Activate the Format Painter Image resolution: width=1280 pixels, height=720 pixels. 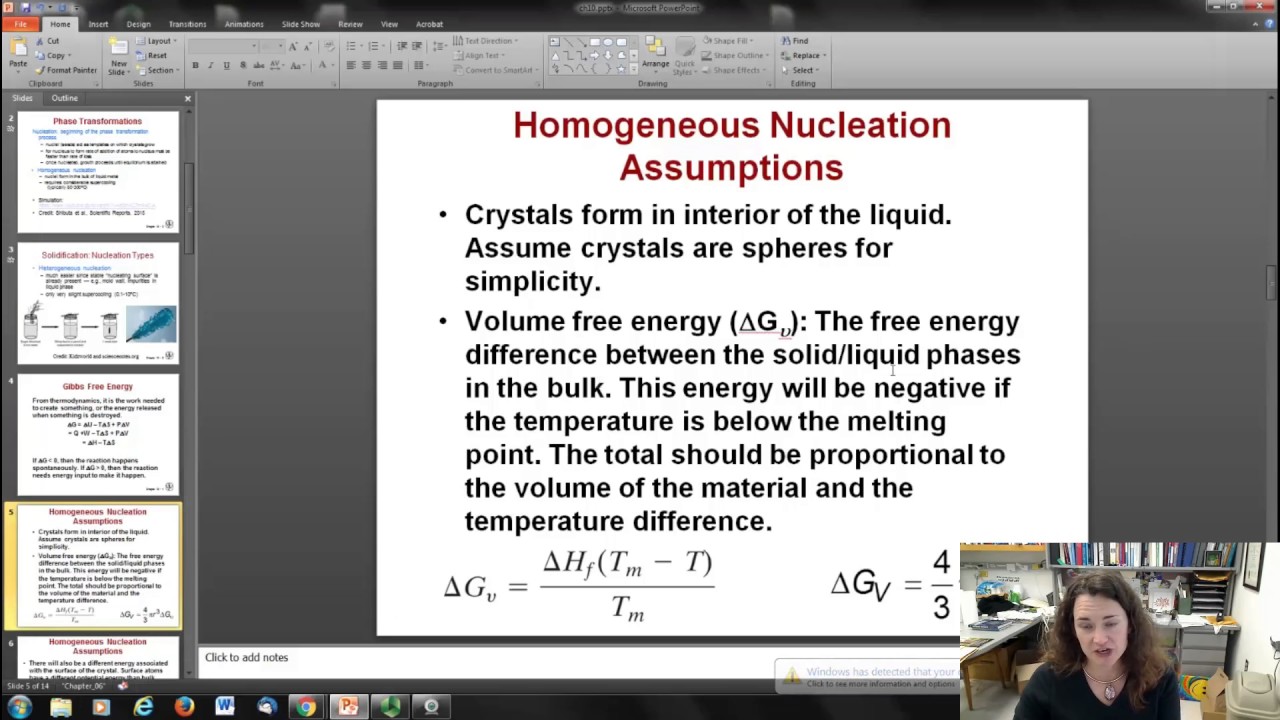click(x=66, y=70)
